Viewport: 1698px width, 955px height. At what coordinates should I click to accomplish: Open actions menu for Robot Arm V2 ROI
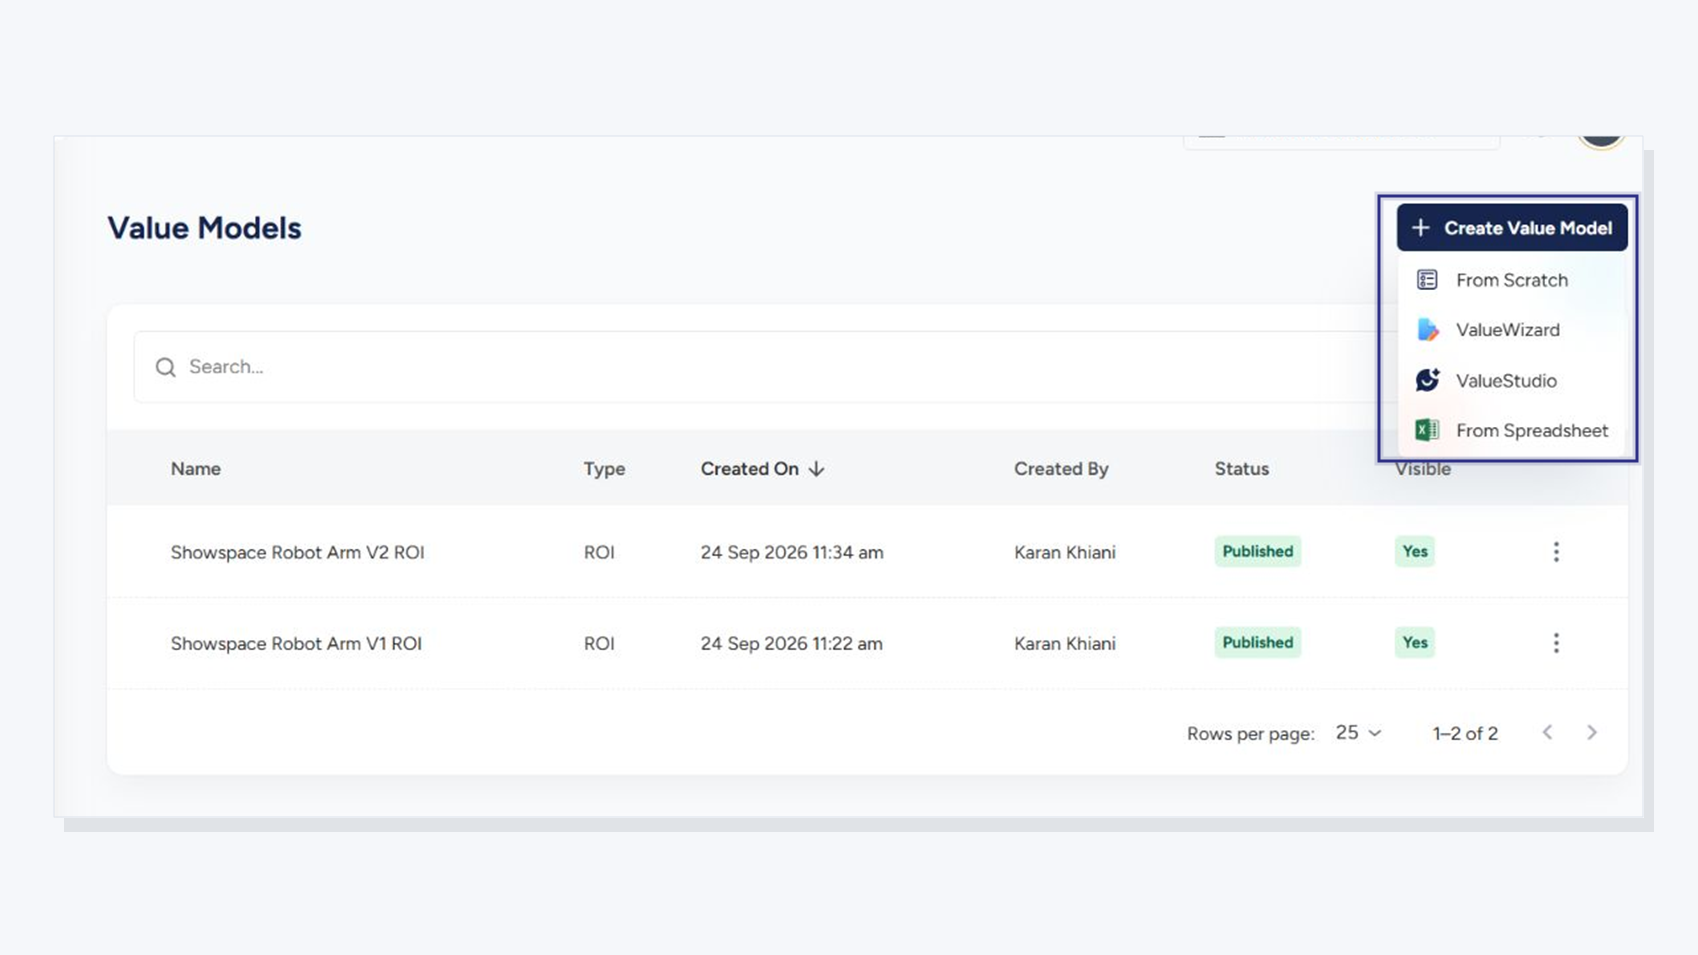[1556, 552]
